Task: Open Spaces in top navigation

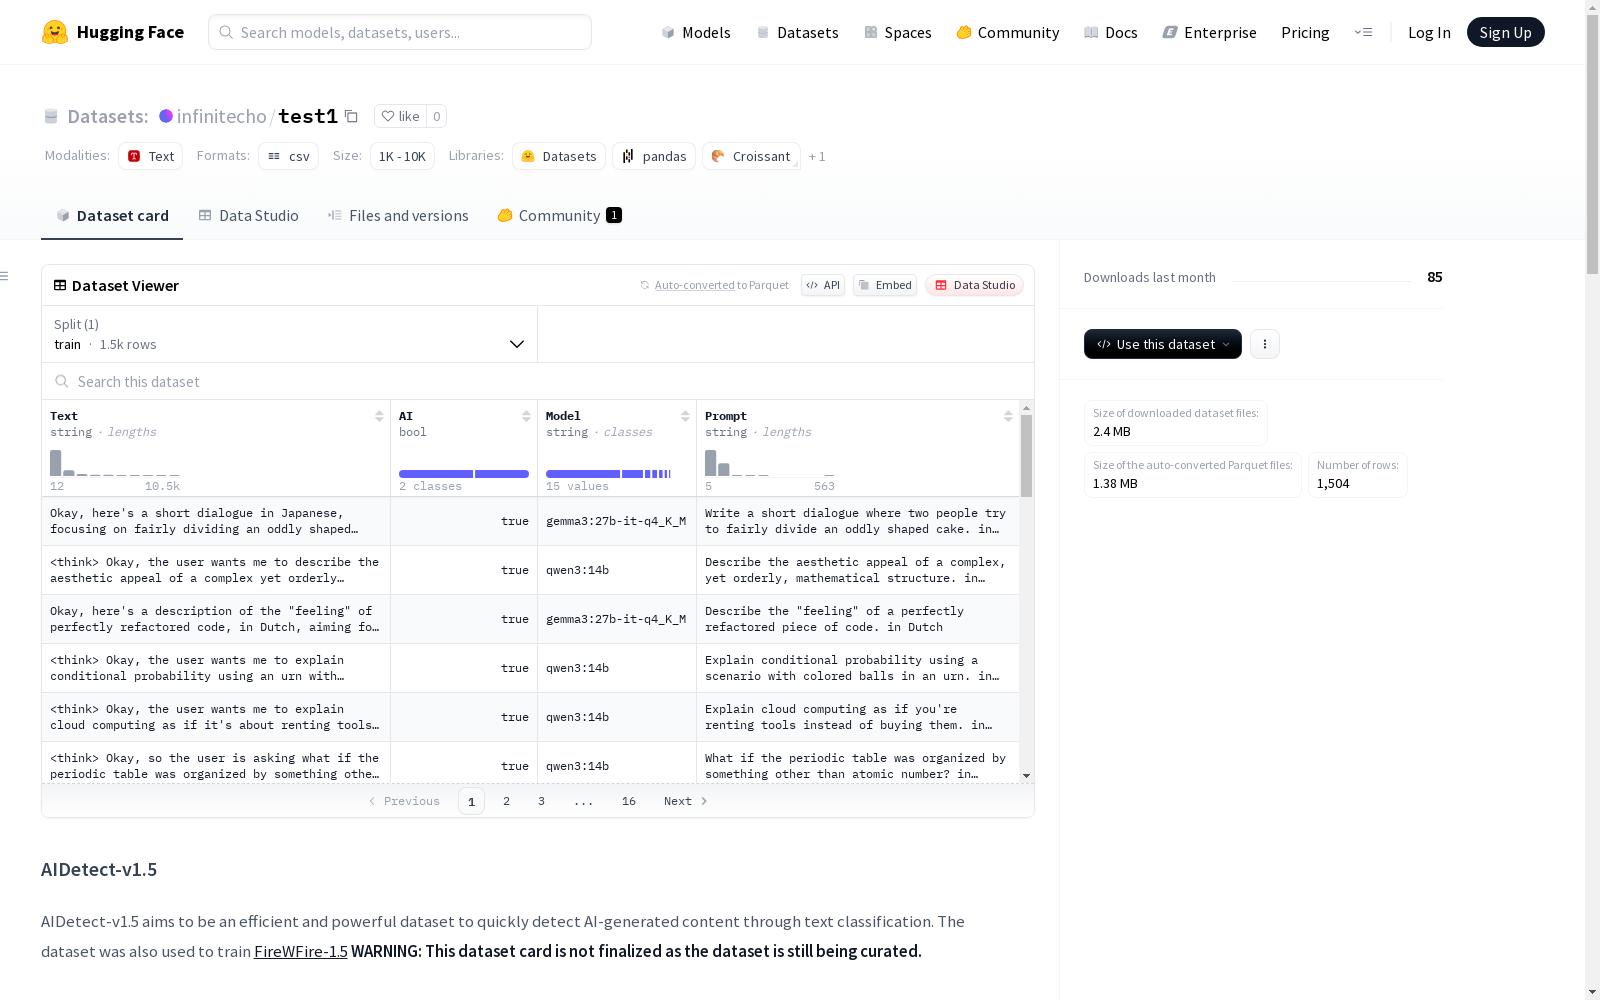Action: [x=897, y=32]
